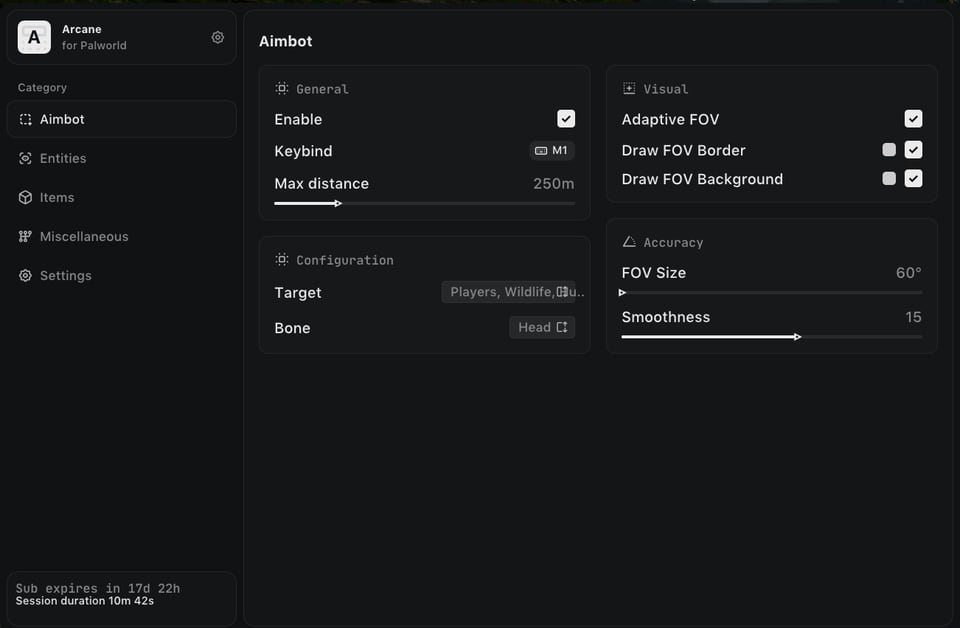Open the Draw FOV Background color swatch

click(x=889, y=179)
